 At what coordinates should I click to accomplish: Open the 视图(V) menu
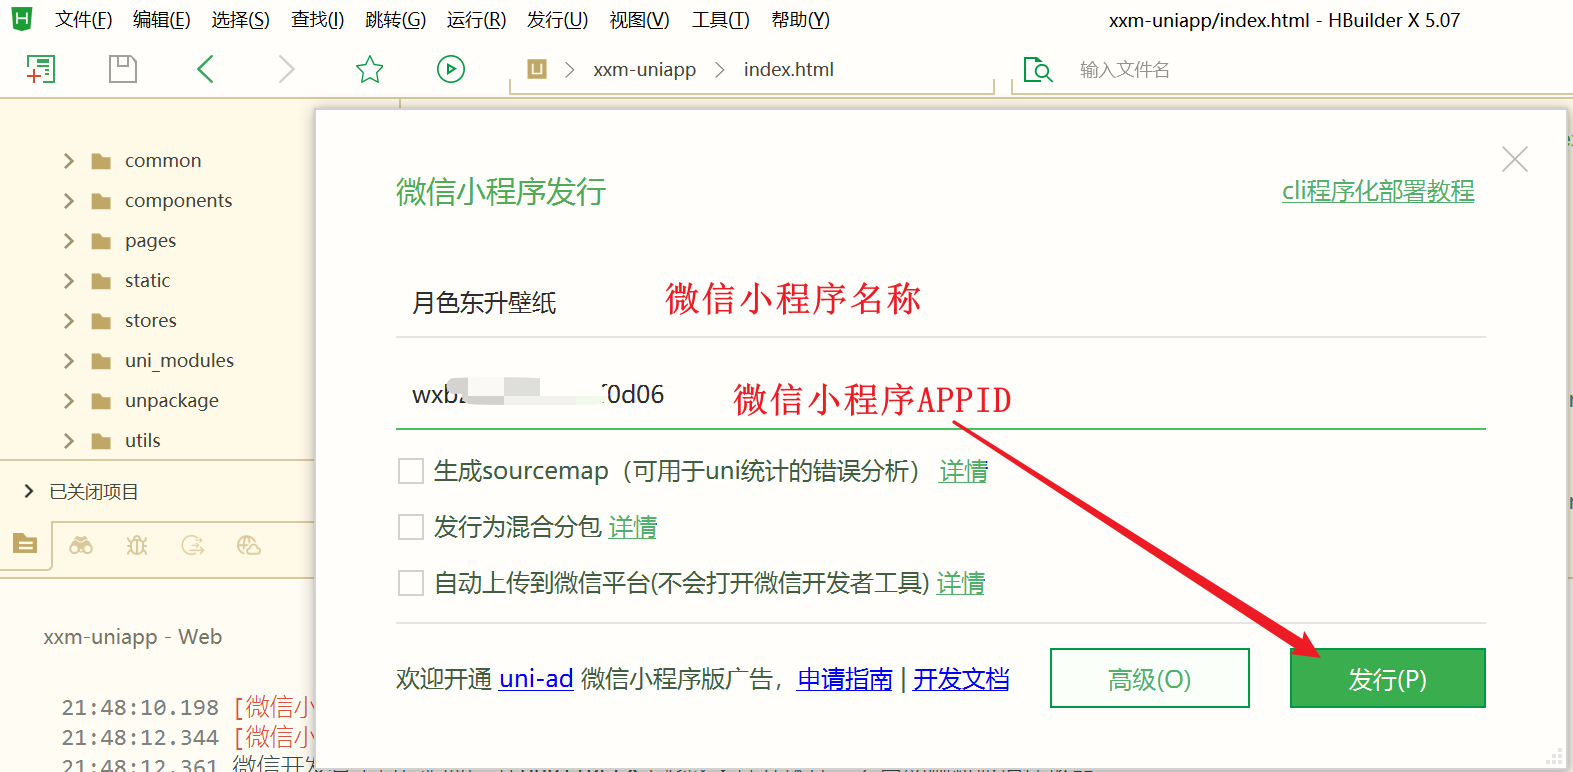pos(639,20)
